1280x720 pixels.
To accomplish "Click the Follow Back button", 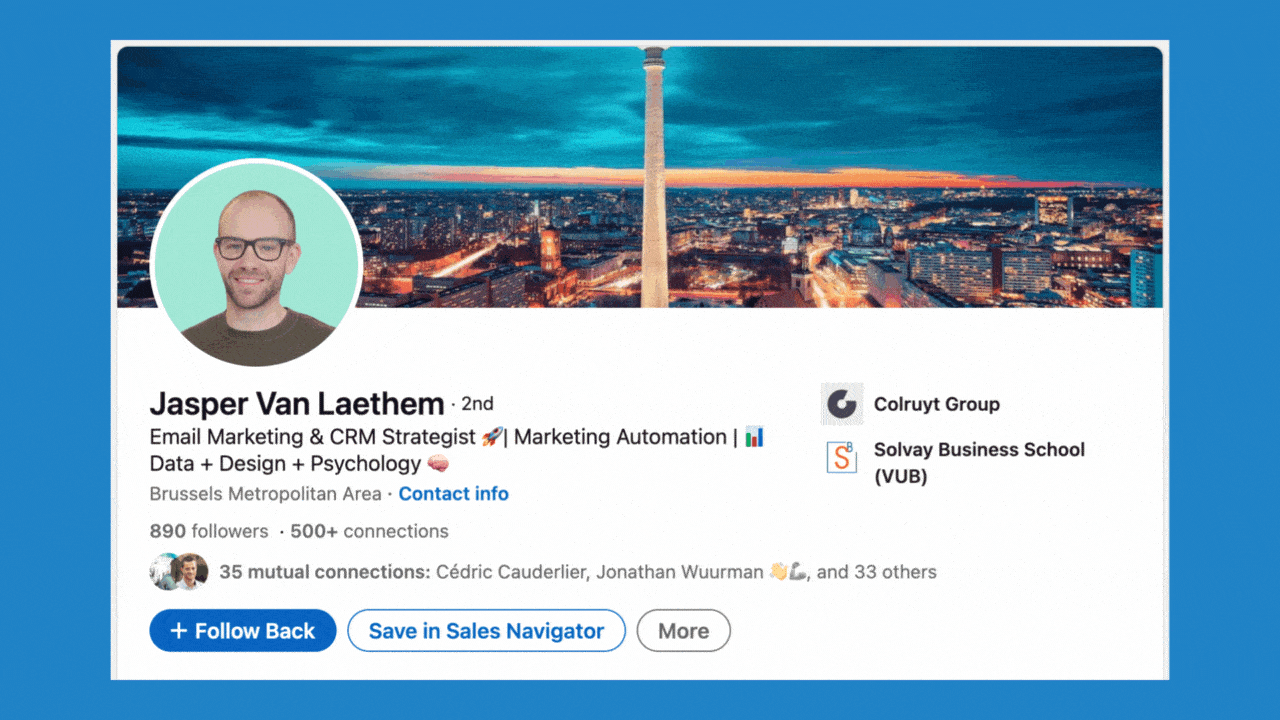I will tap(243, 631).
